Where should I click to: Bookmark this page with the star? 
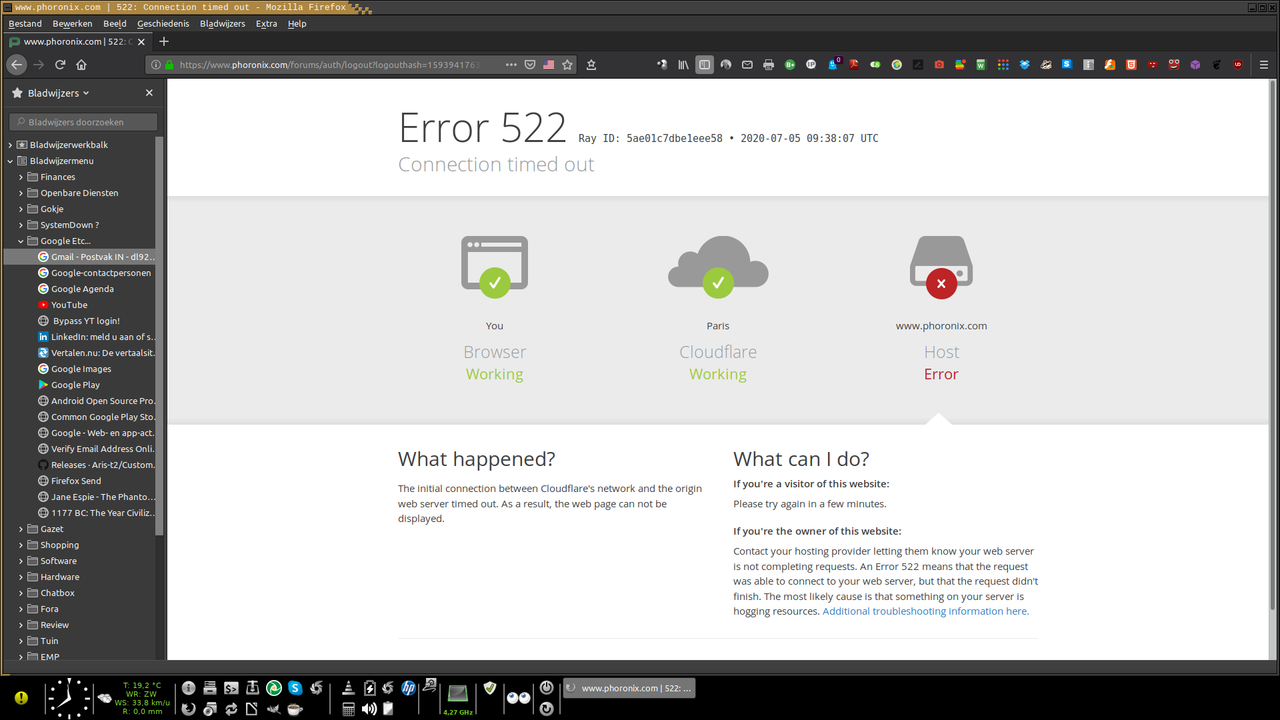567,64
